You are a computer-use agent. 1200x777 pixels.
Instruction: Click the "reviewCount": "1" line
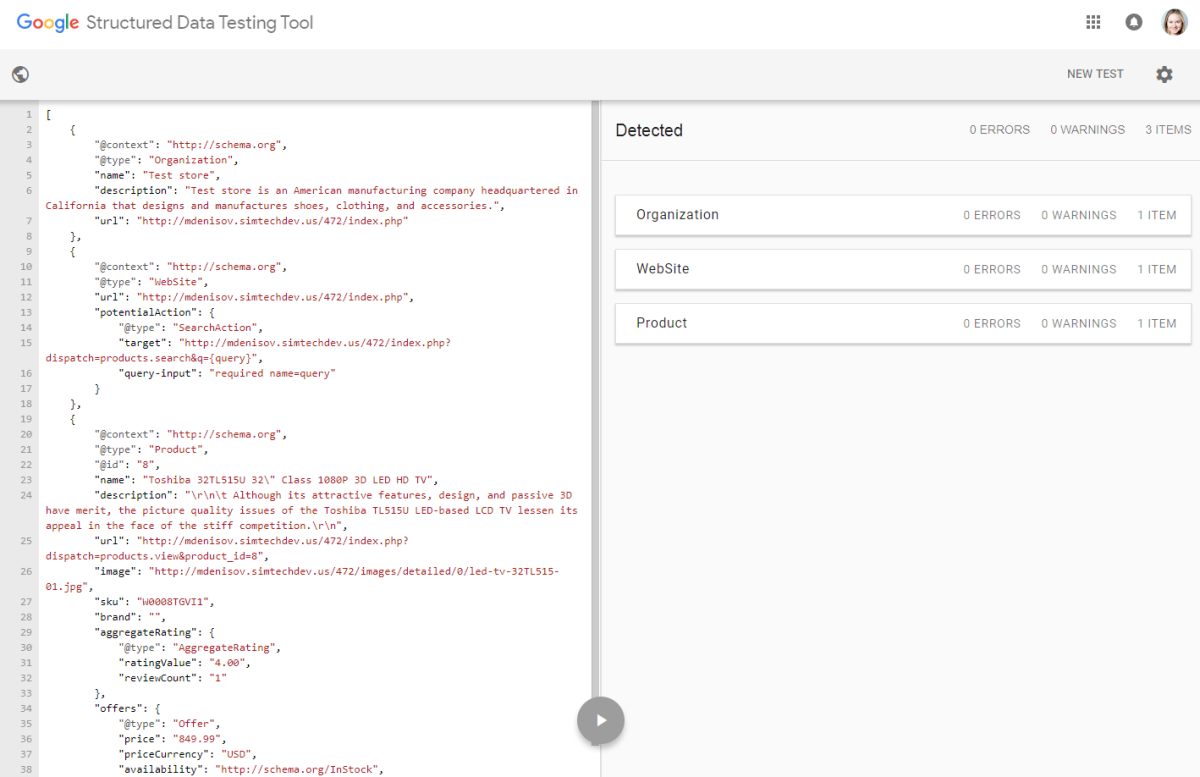click(x=172, y=678)
